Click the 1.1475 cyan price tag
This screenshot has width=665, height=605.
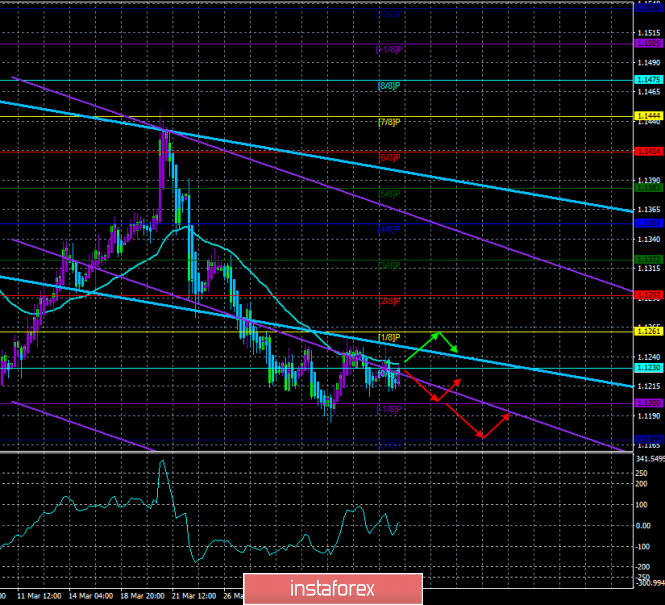point(648,80)
